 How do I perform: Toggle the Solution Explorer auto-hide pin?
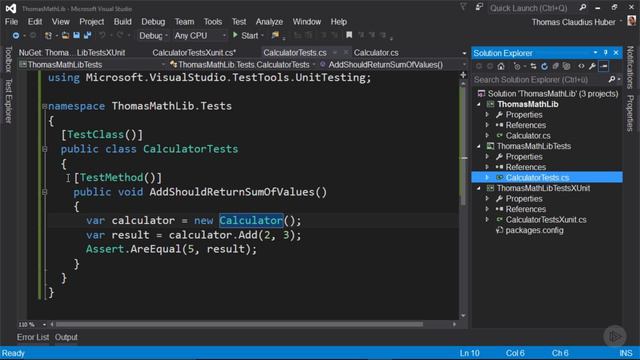coord(606,53)
